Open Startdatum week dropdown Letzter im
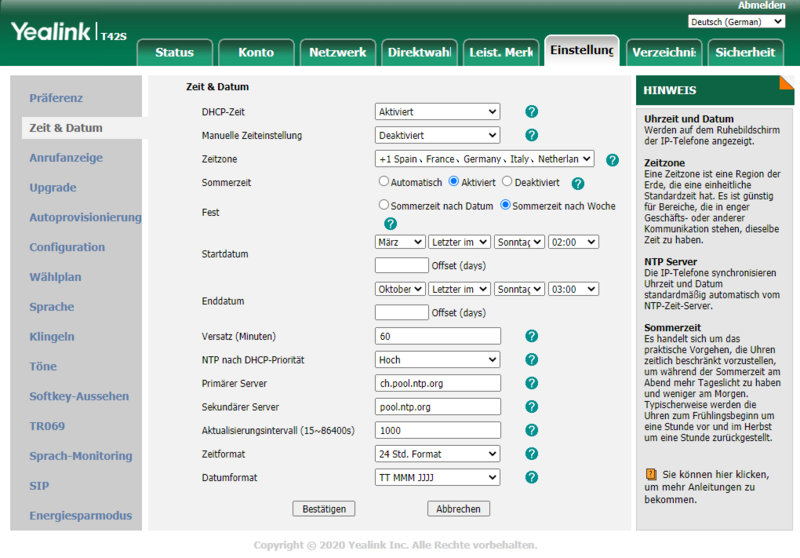 point(460,242)
